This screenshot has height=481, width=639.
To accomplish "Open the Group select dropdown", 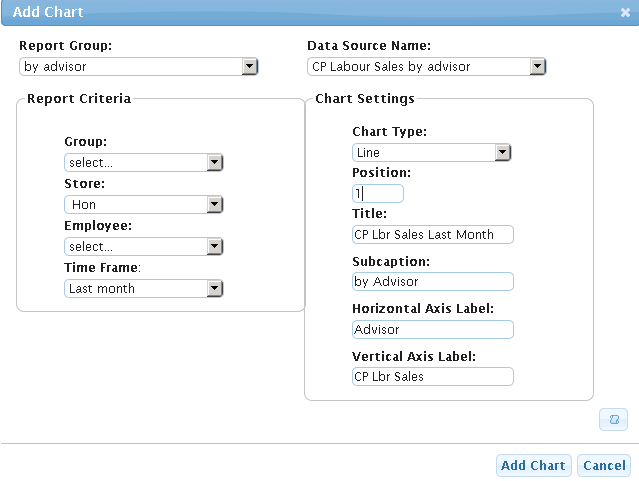I will [143, 162].
